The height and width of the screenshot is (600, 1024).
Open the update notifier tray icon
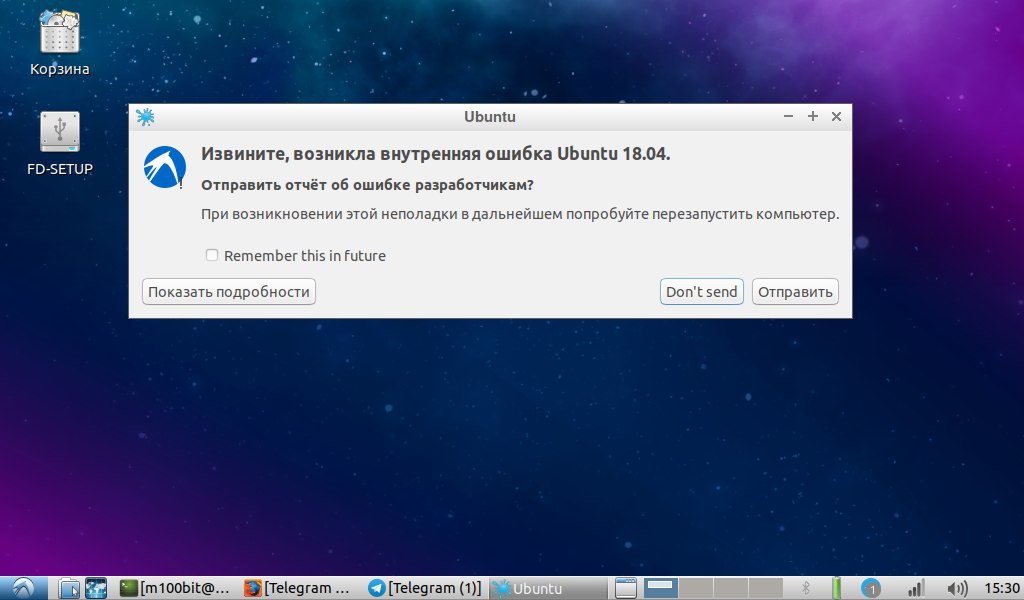(x=871, y=588)
